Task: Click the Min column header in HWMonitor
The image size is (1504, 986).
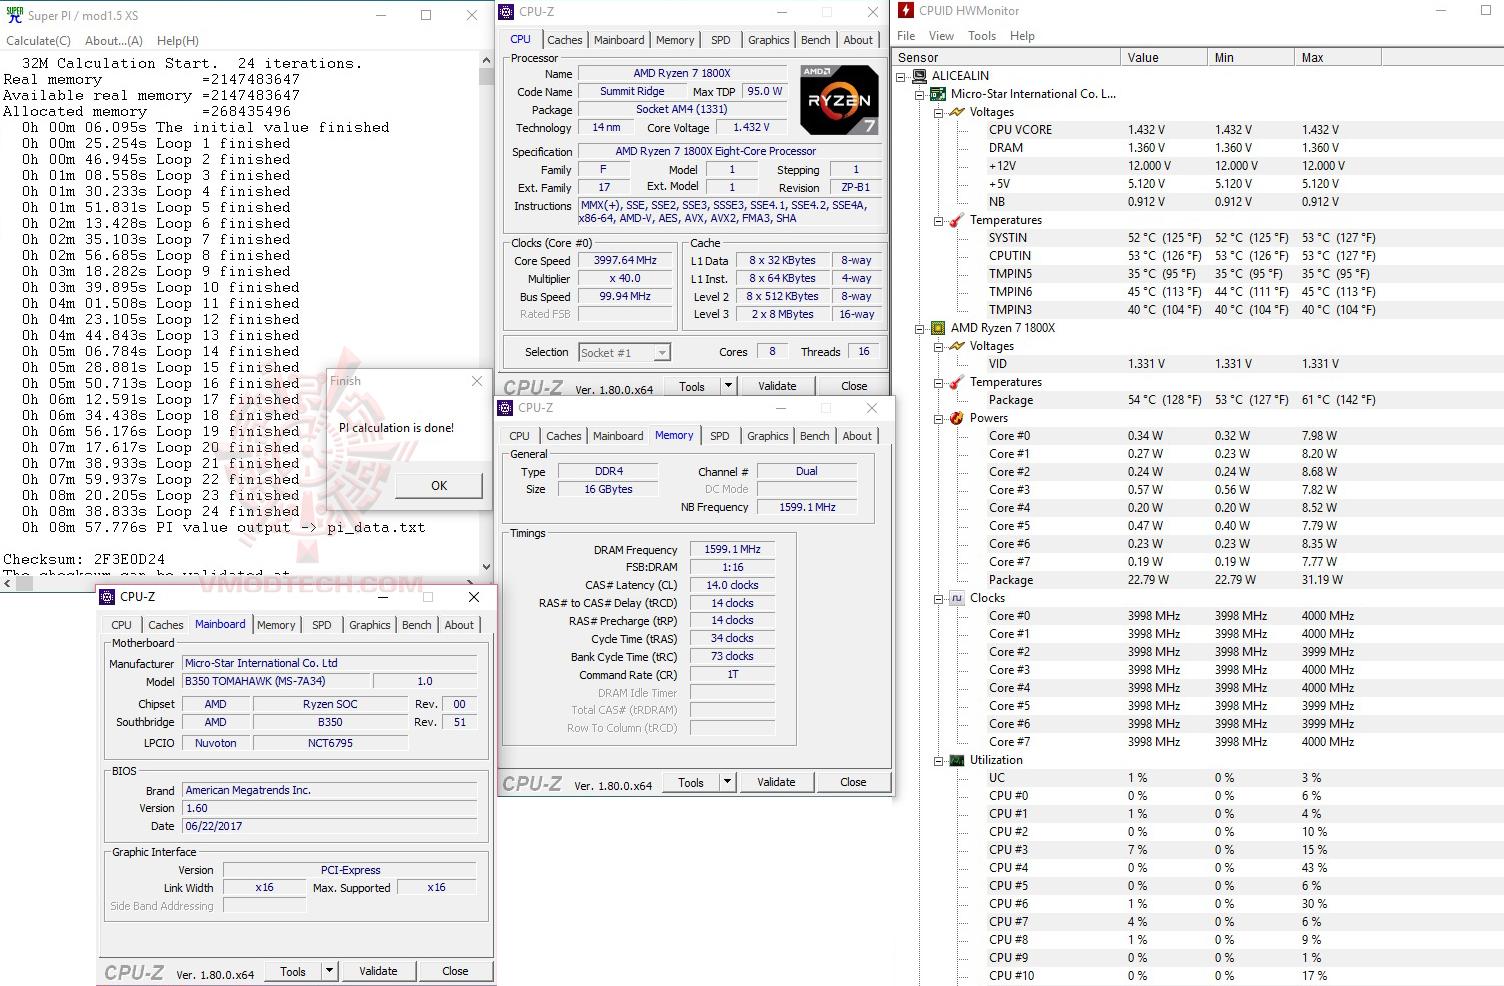Action: point(1250,58)
